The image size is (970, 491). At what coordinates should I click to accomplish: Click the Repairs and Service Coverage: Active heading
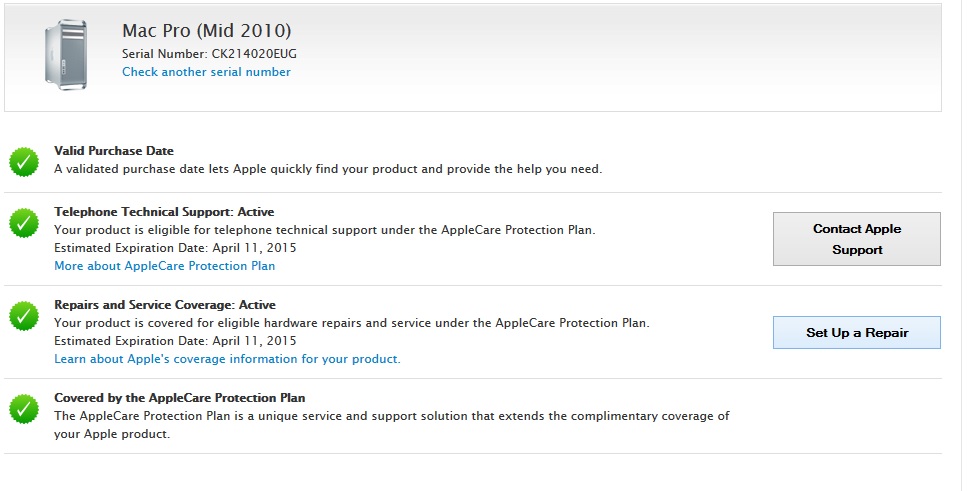click(x=165, y=305)
